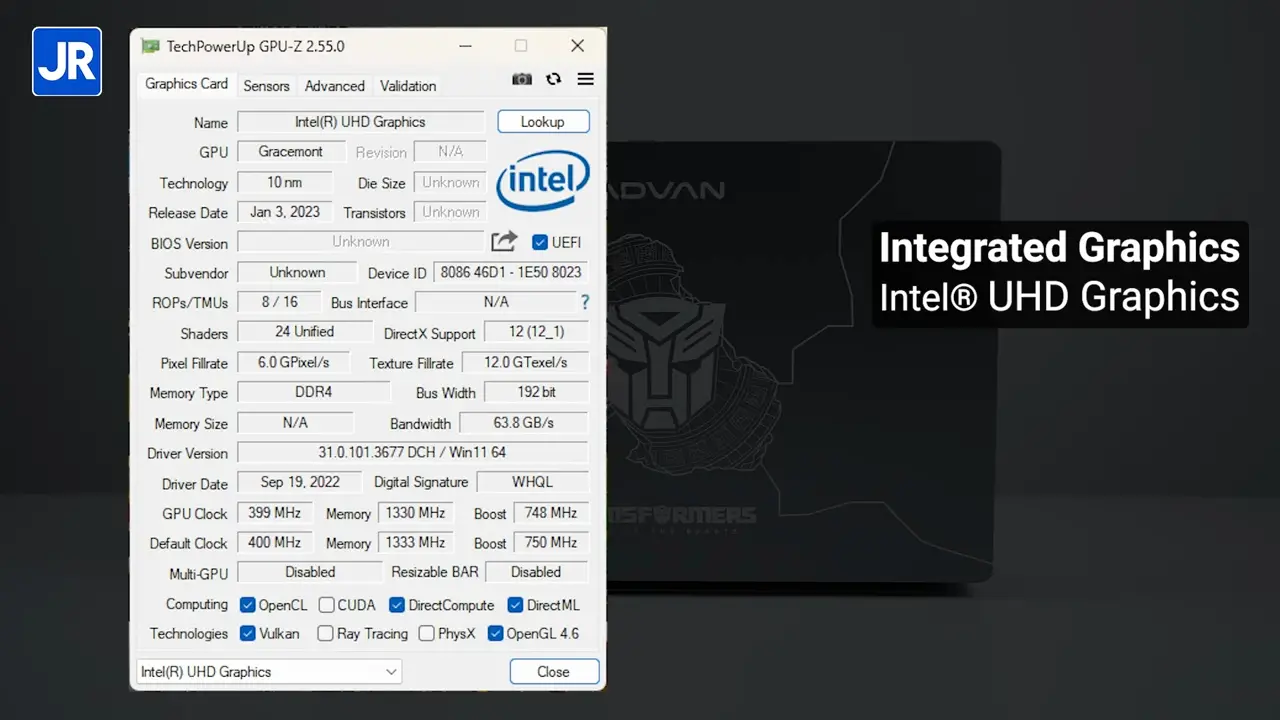Click the GPU field showing Gracemont
The height and width of the screenshot is (720, 1280).
(x=291, y=152)
